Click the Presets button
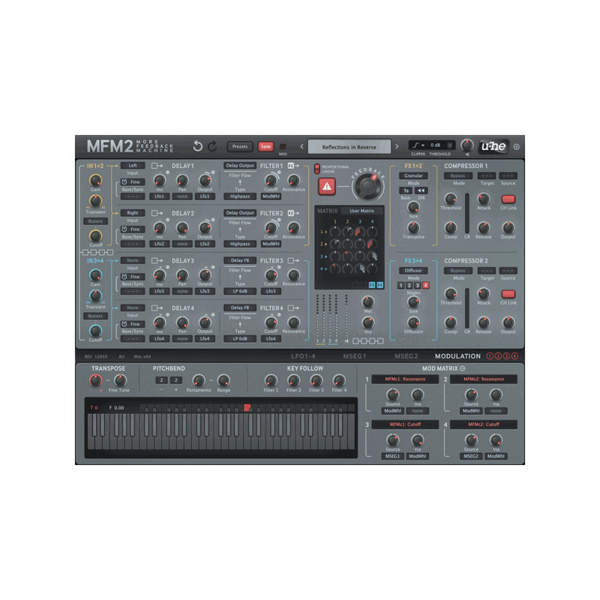 [240, 147]
